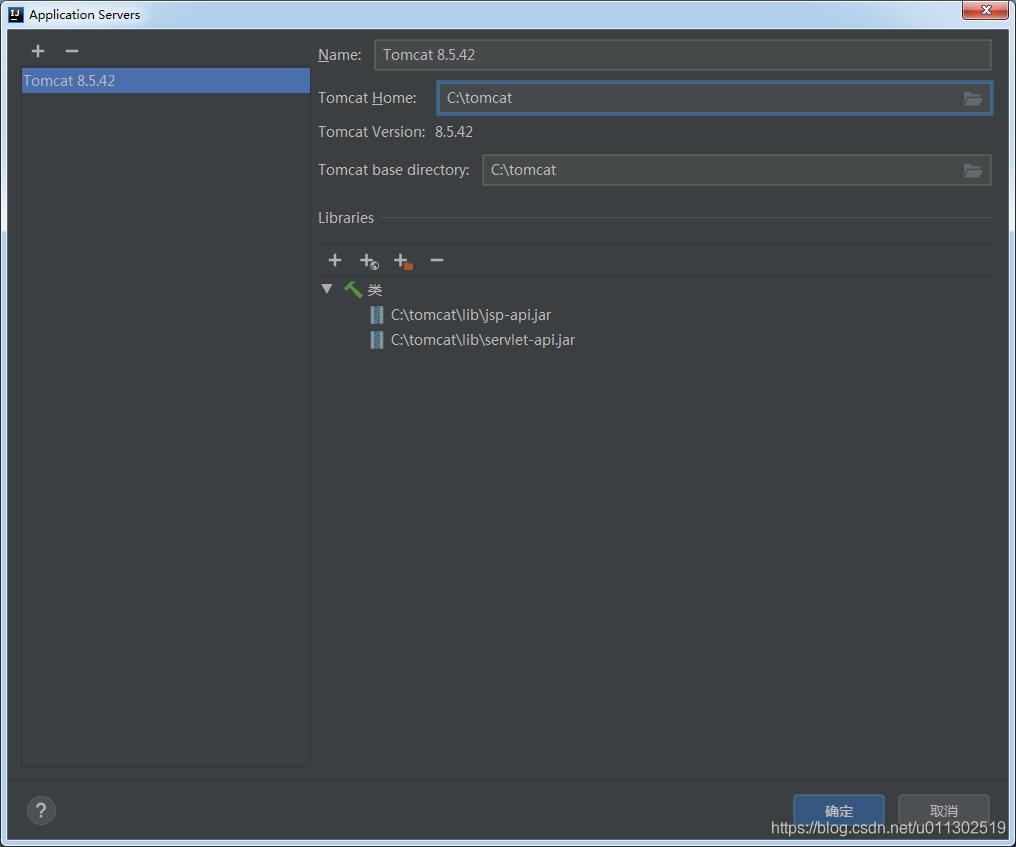Close the Application Servers dialog
The width and height of the screenshot is (1016, 847).
(985, 10)
